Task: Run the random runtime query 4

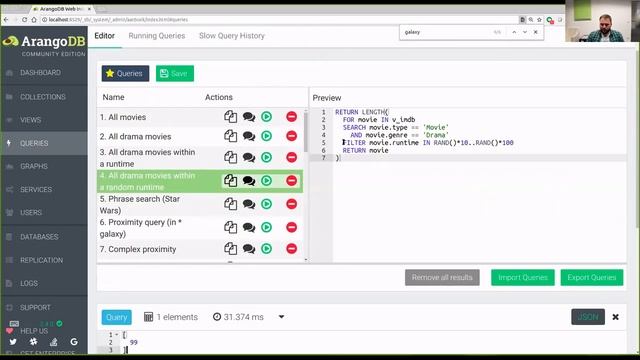Action: coord(267,180)
